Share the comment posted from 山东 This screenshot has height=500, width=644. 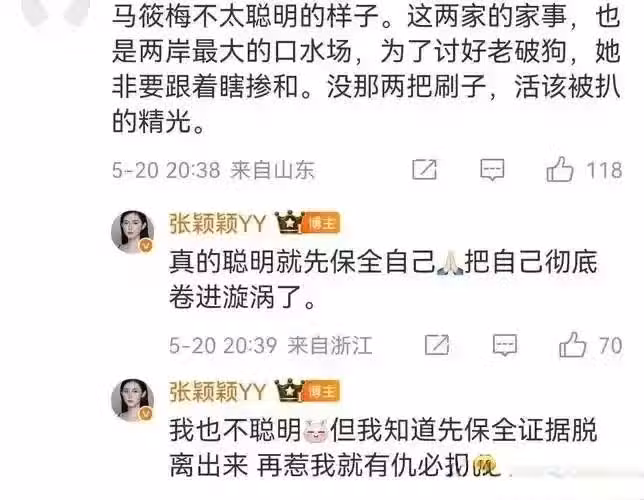(x=424, y=169)
